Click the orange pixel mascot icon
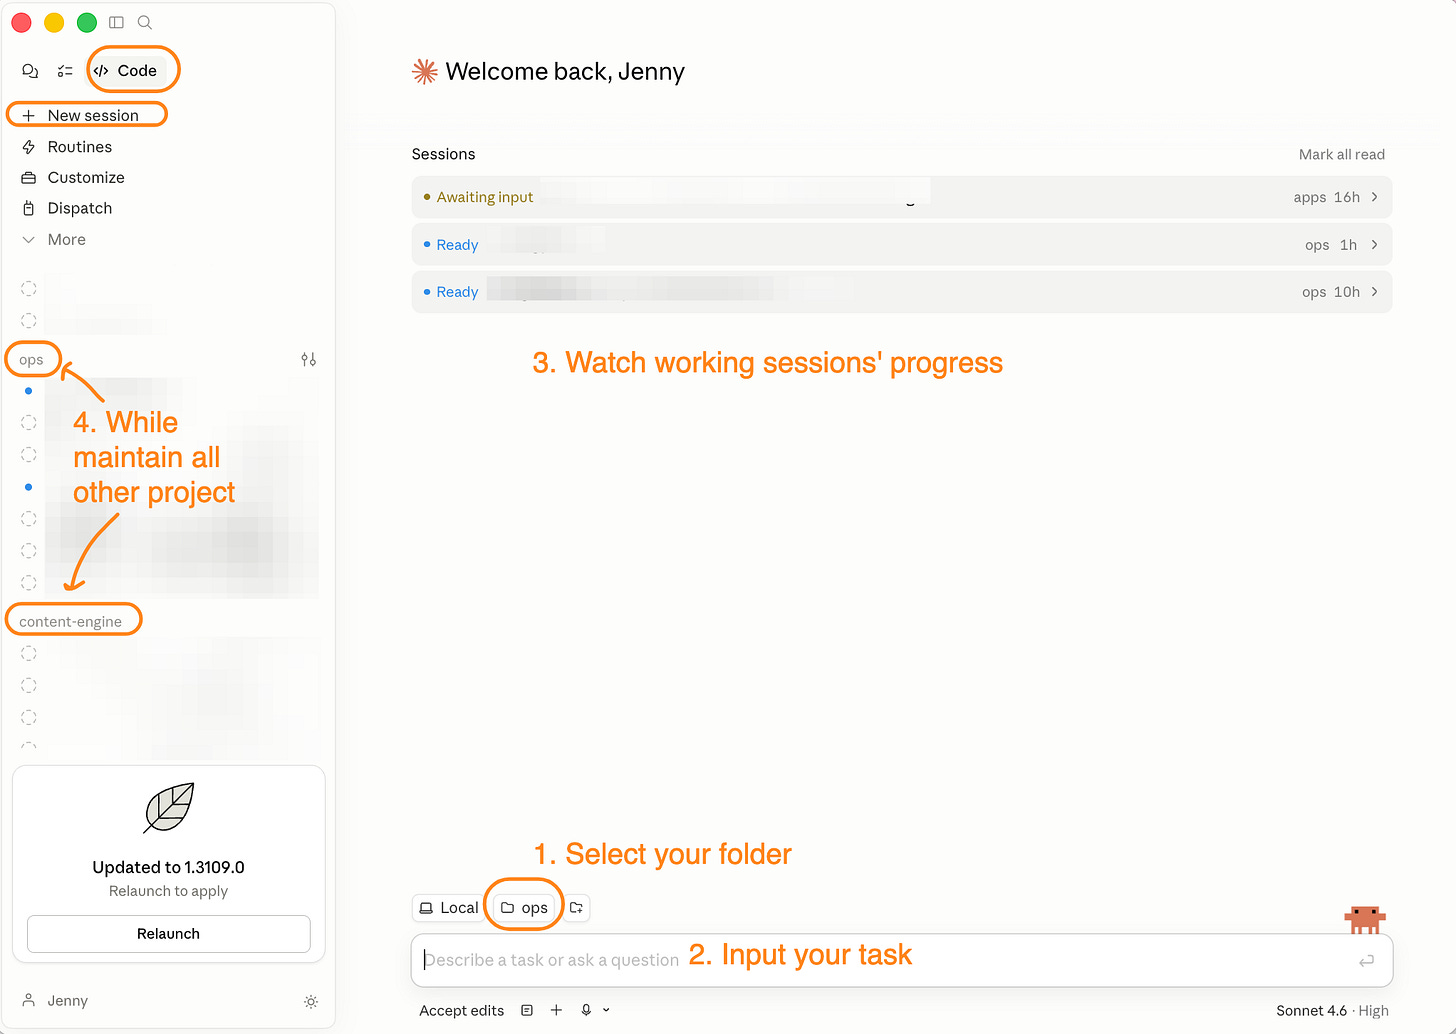This screenshot has width=1456, height=1034. (x=1365, y=919)
